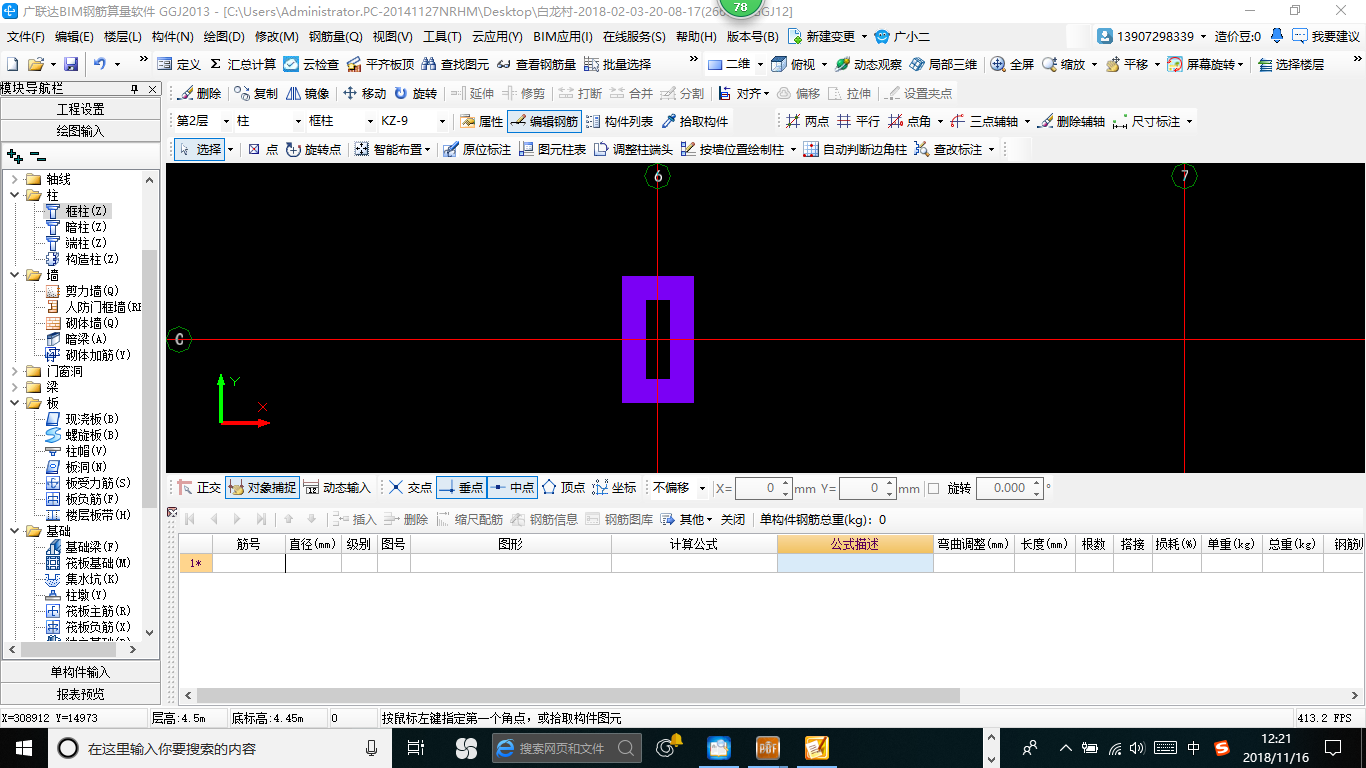Select the 镜像 mirror tool
The image size is (1366, 768).
pos(307,94)
